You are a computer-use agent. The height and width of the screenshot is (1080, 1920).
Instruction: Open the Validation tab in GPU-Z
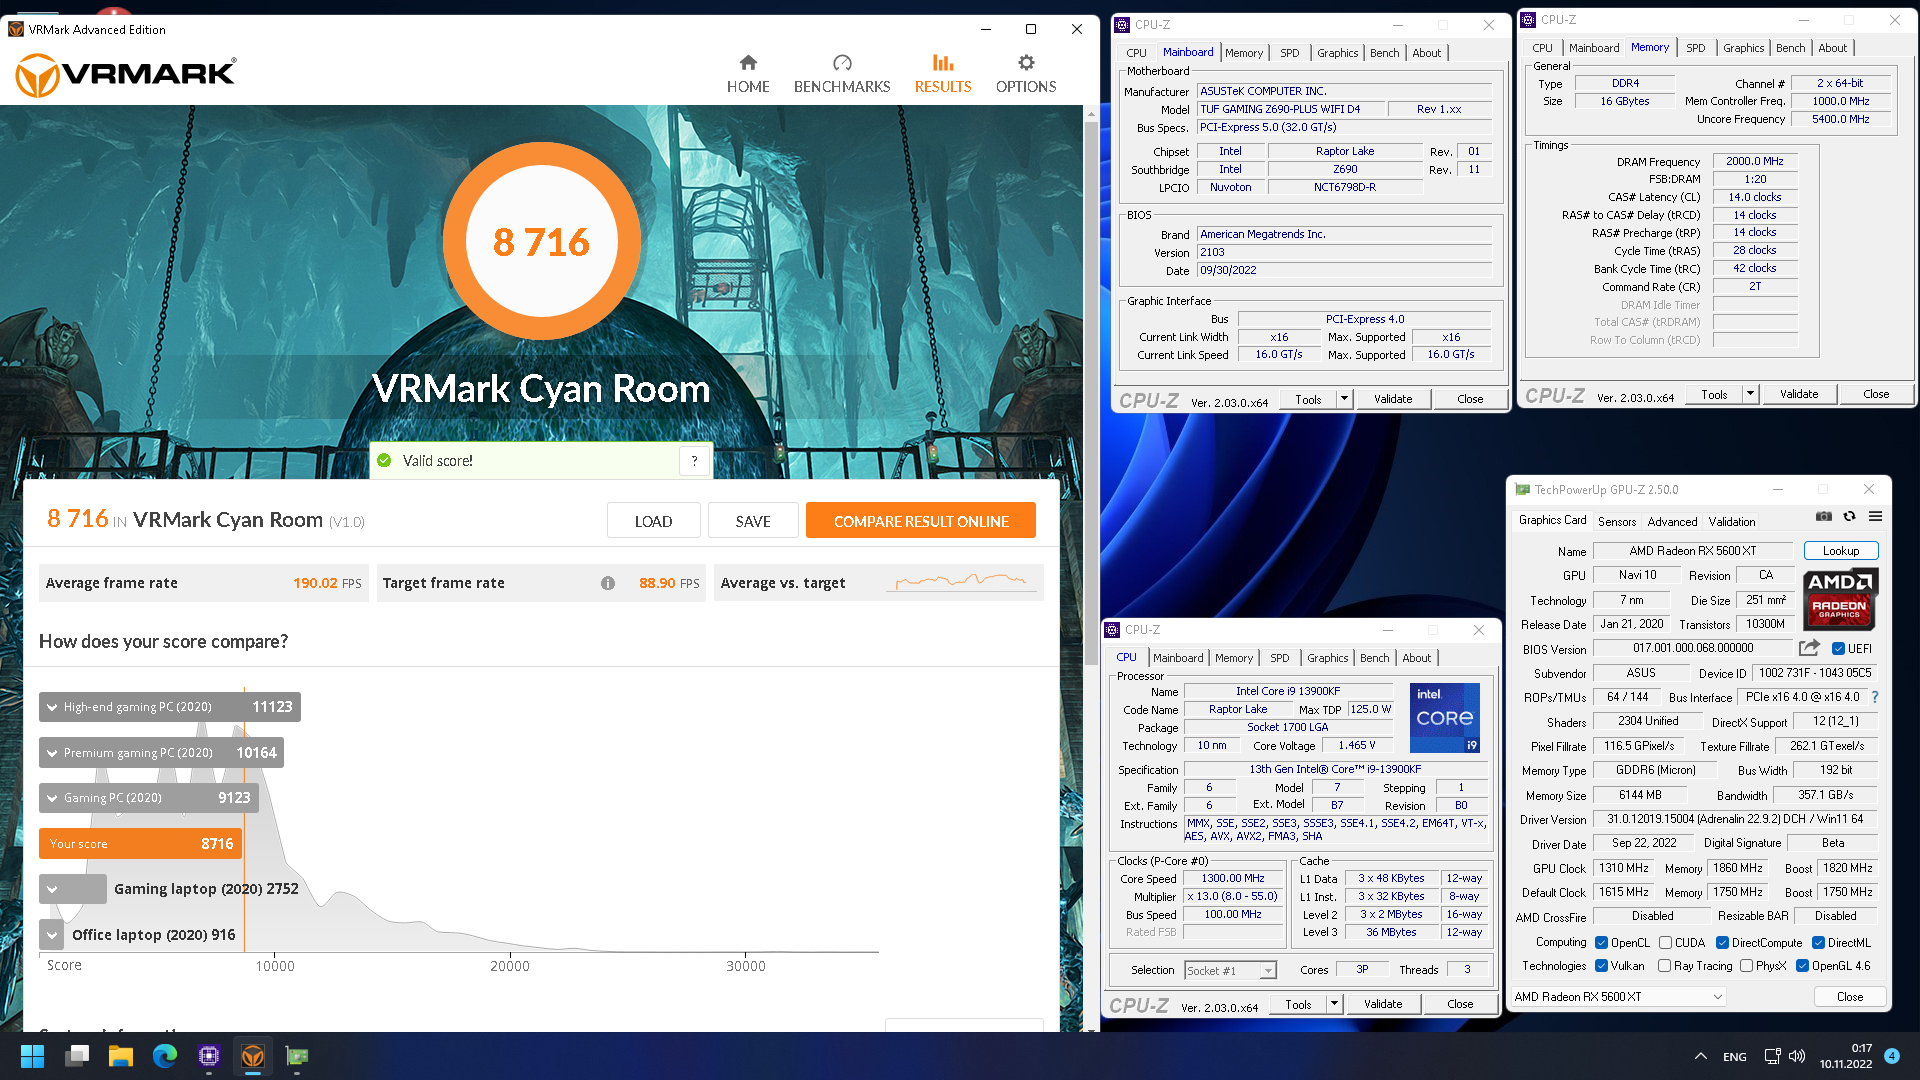(1731, 521)
